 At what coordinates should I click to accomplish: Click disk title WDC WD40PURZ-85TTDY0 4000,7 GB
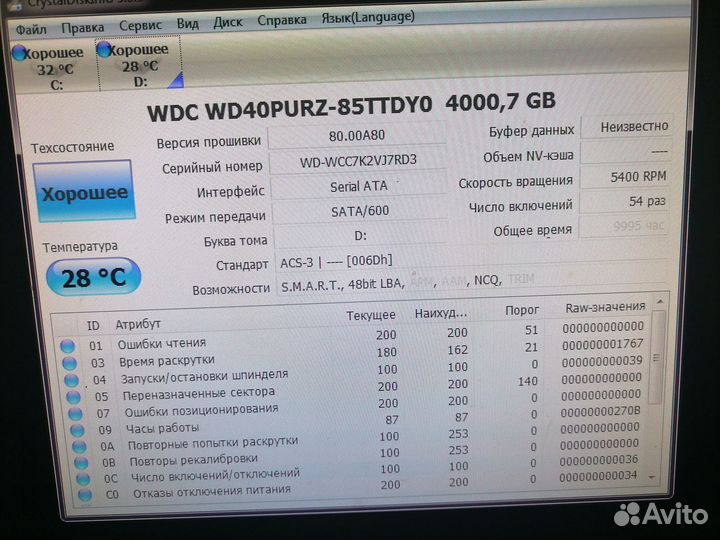click(x=351, y=107)
